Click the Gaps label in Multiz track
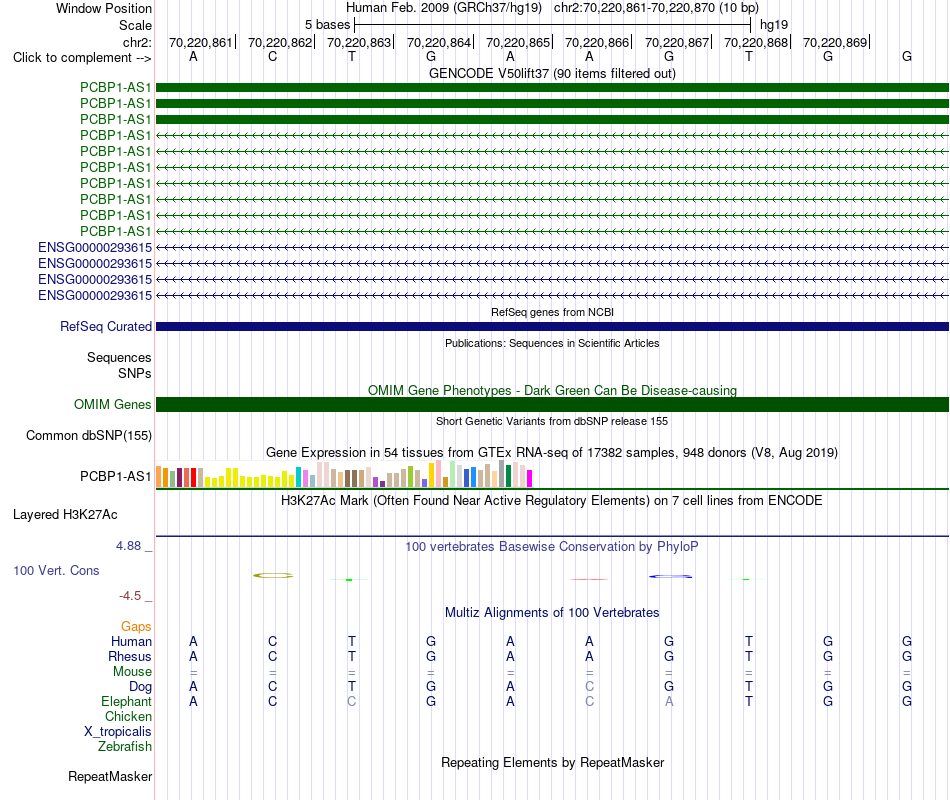Viewport: 950px width, 800px height. [136, 626]
